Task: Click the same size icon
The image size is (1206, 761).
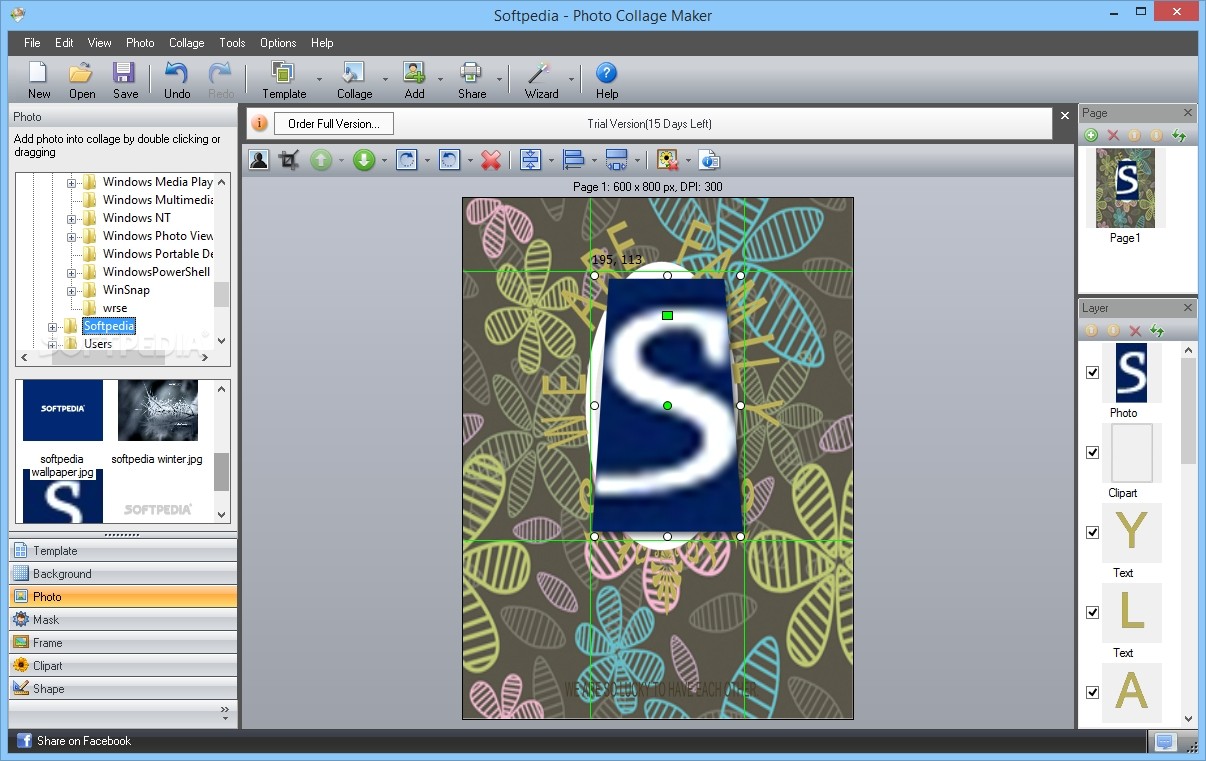Action: pos(617,160)
